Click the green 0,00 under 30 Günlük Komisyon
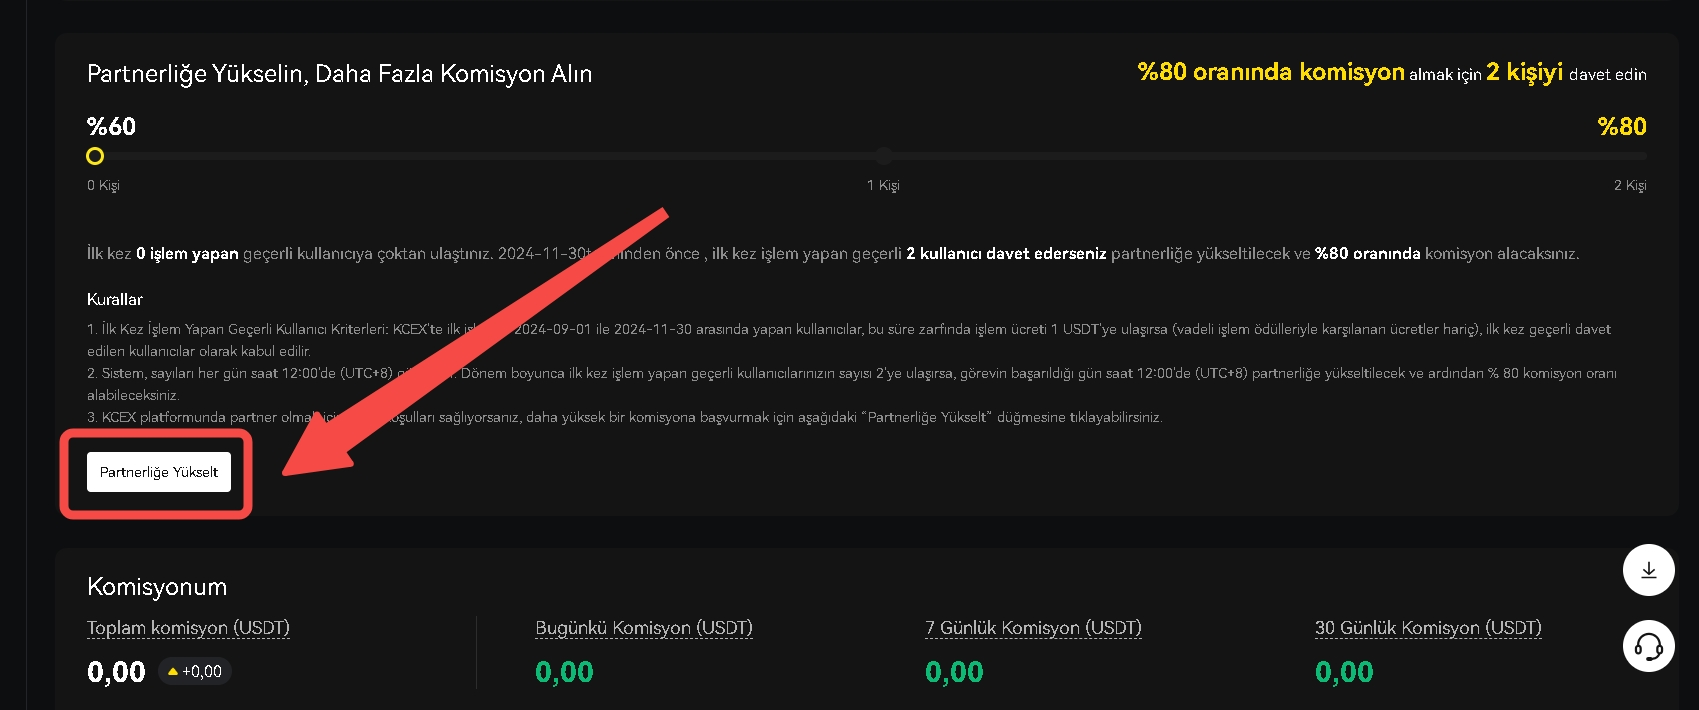This screenshot has height=710, width=1699. pos(1344,672)
